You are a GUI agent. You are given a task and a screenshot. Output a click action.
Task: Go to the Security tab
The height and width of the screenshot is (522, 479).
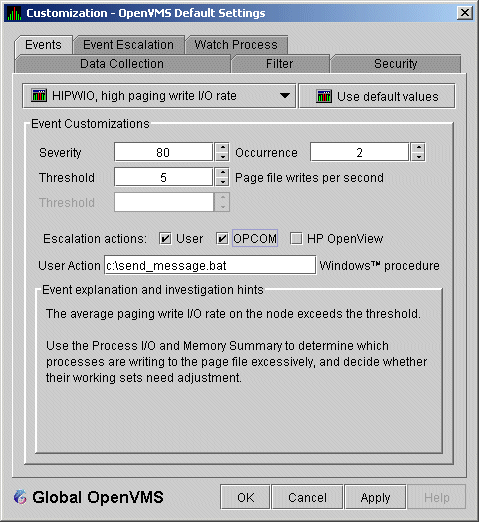[395, 64]
